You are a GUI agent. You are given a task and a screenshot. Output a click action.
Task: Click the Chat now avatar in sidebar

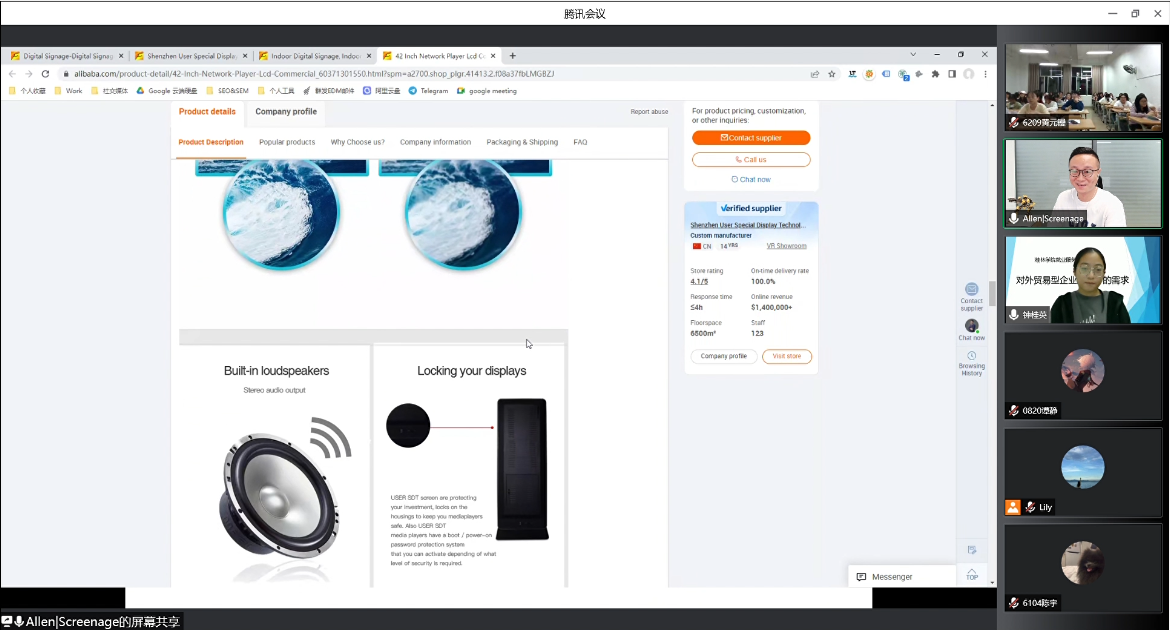(971, 327)
